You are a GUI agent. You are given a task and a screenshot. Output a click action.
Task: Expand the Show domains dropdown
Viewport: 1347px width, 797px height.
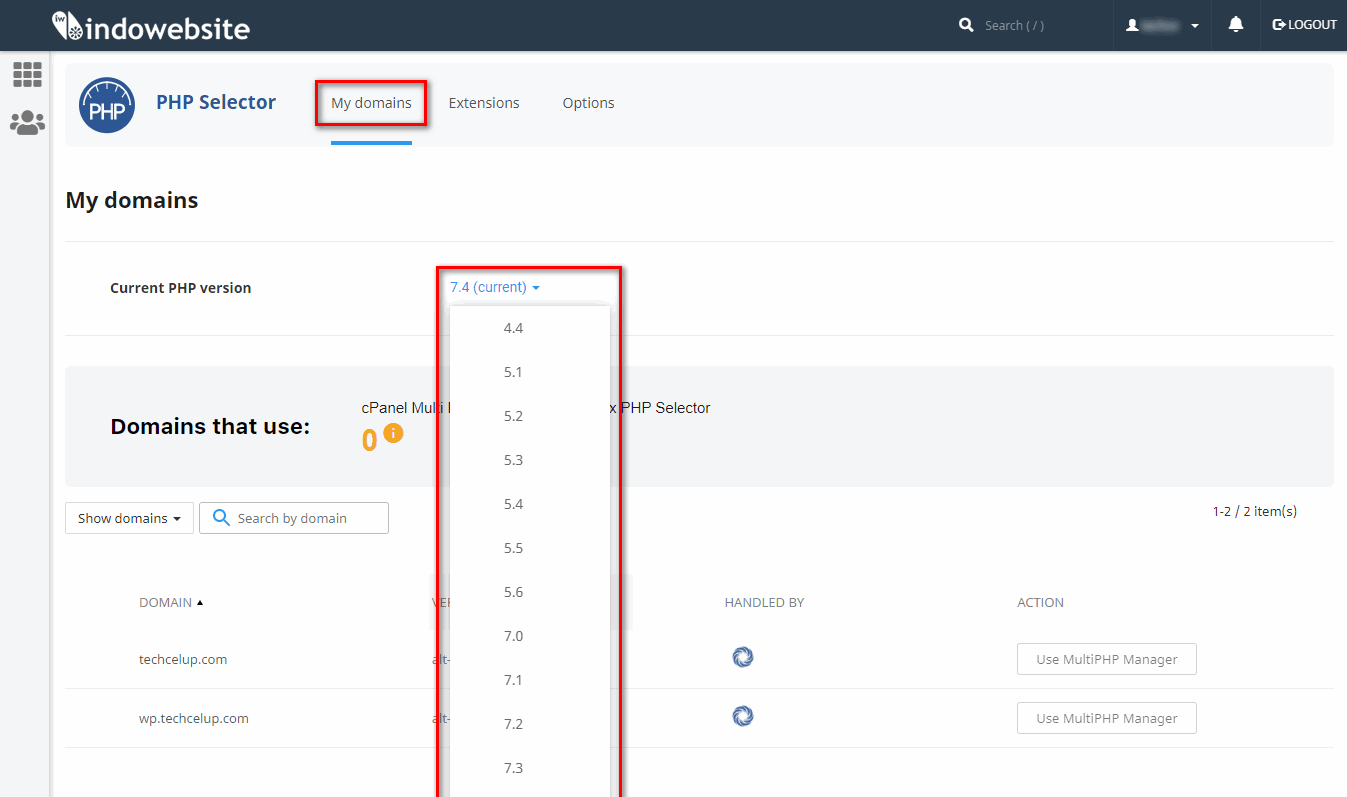click(129, 518)
